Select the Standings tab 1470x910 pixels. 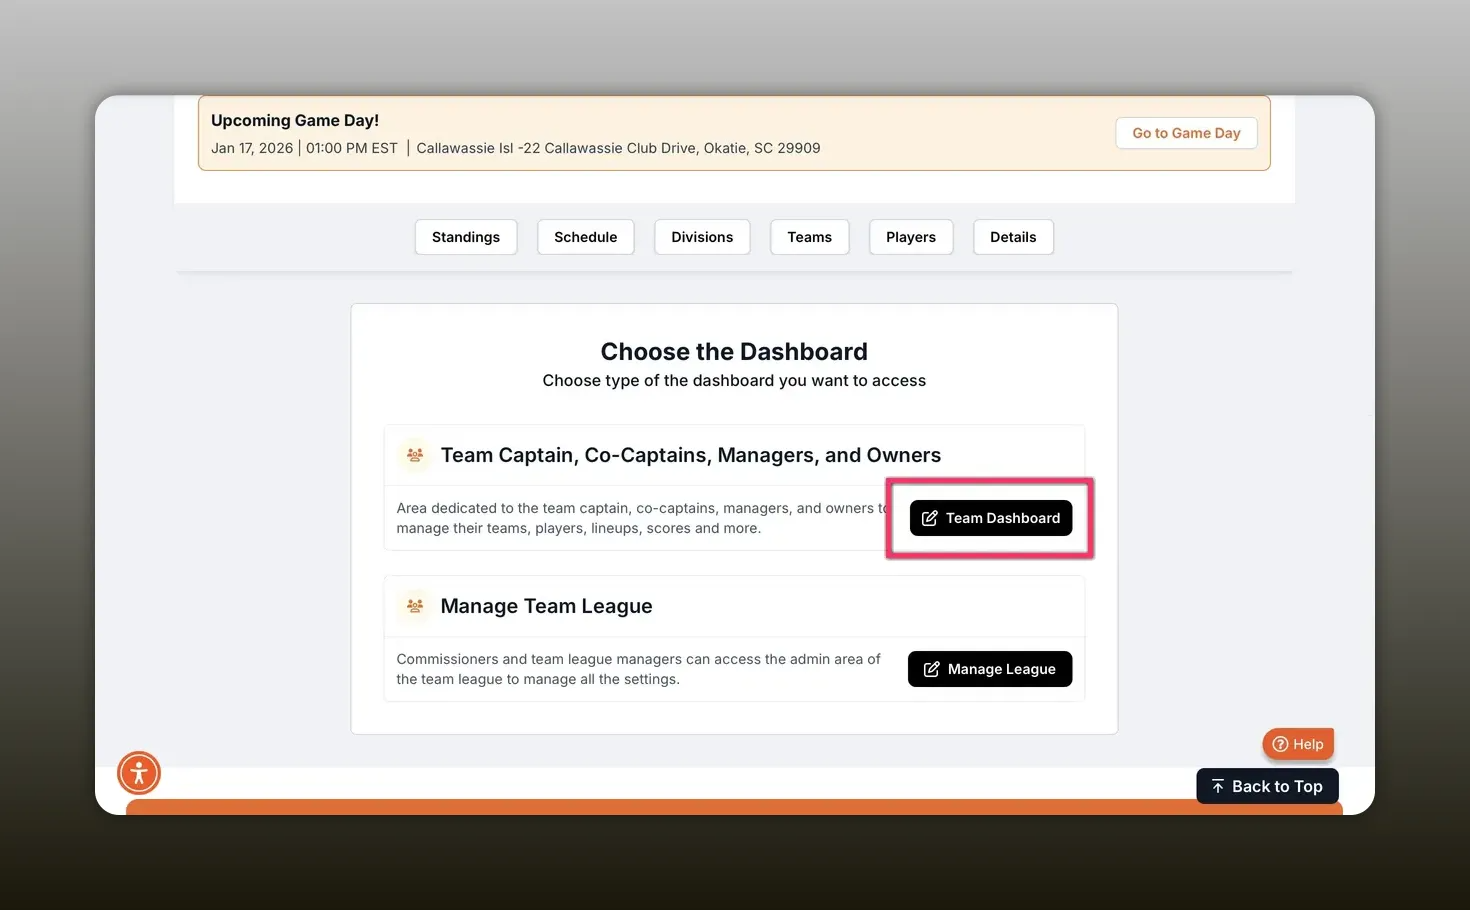click(x=465, y=237)
